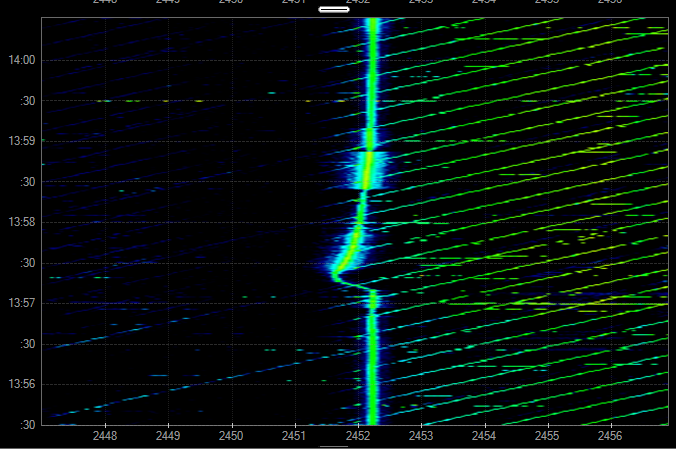Click the leftmost tip of the curved trace
Screen dimensions: 676x449
click(x=334, y=274)
